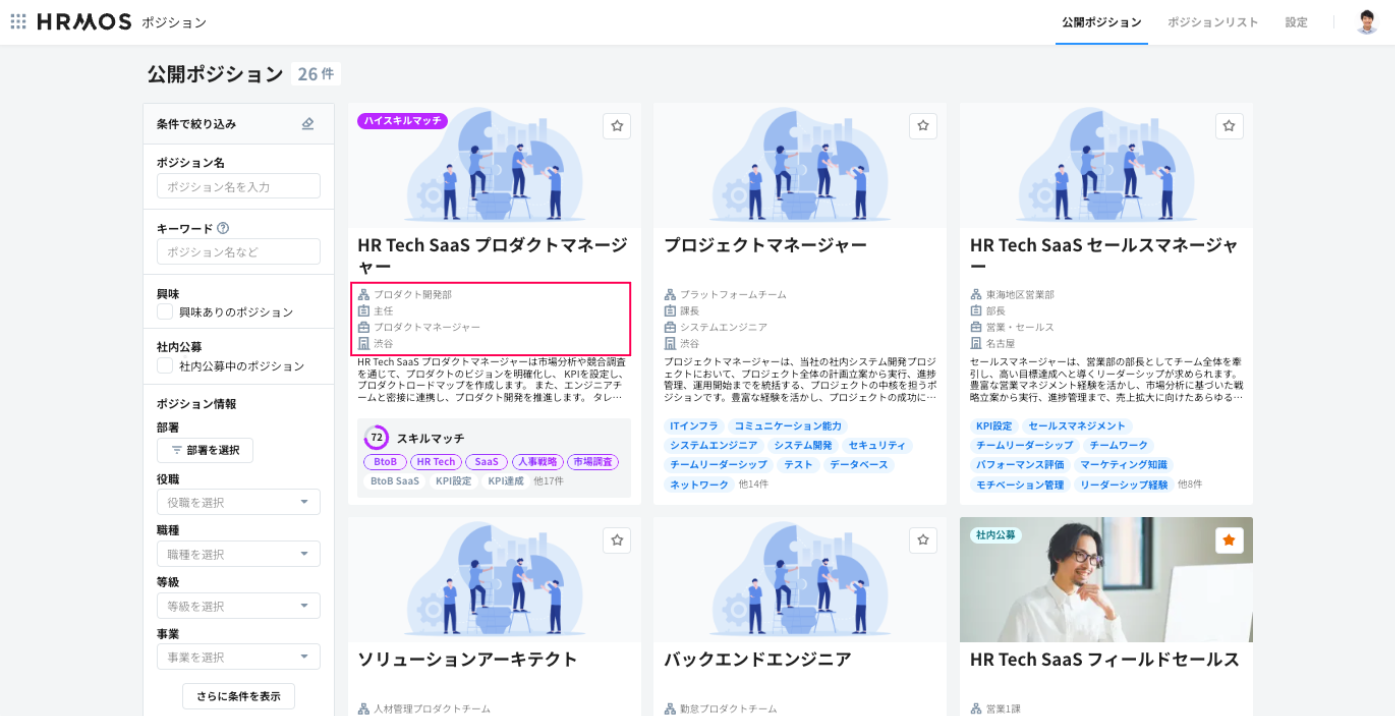
Task: Enable the 社内公募中のポジション checkbox
Action: pyautogui.click(x=165, y=366)
